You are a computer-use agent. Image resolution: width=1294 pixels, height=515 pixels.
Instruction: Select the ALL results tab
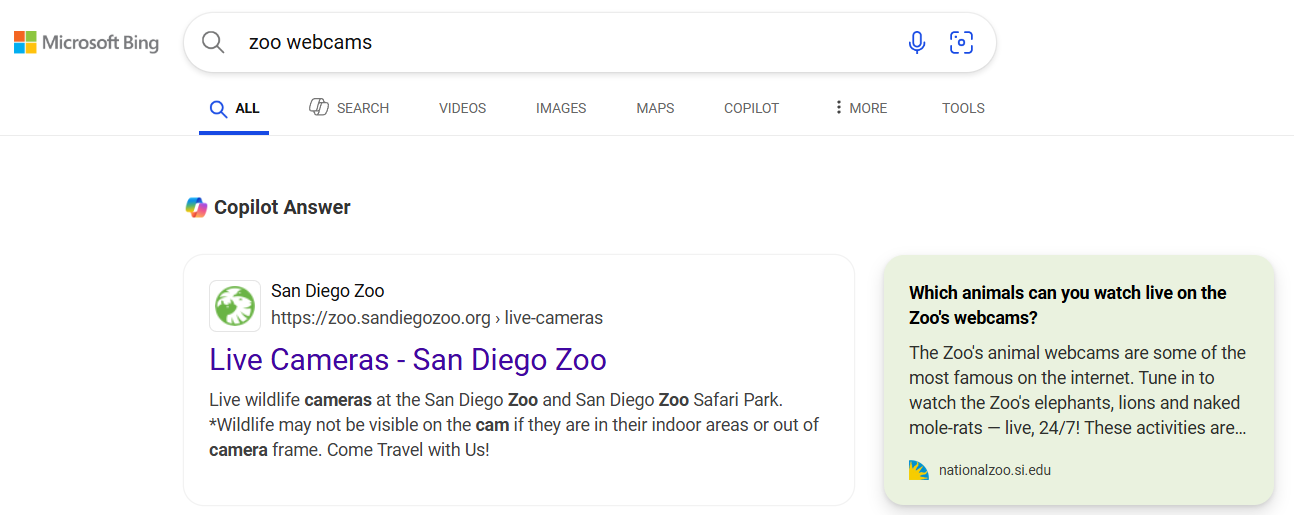pyautogui.click(x=234, y=108)
